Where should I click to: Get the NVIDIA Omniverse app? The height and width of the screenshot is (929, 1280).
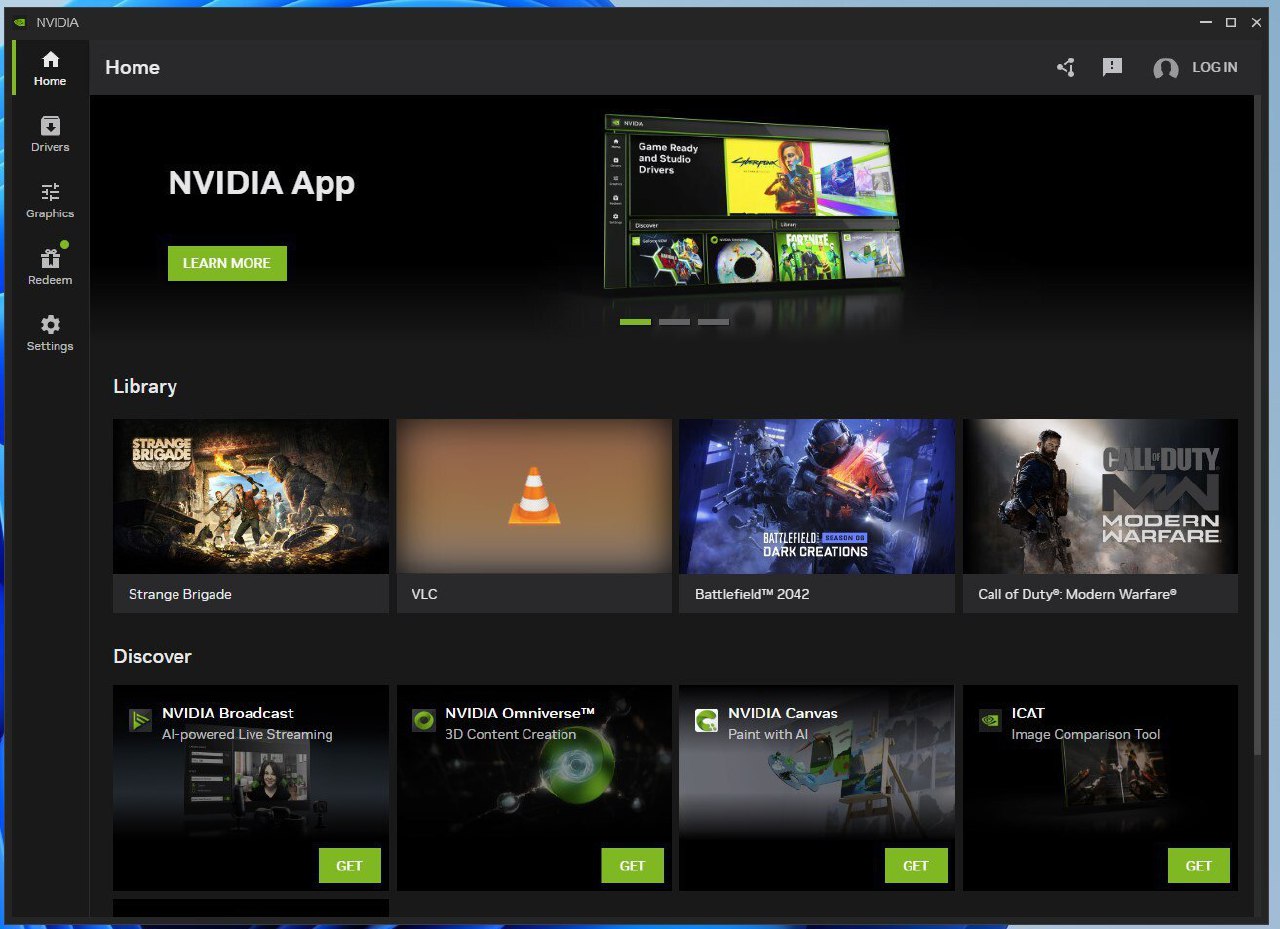point(632,866)
